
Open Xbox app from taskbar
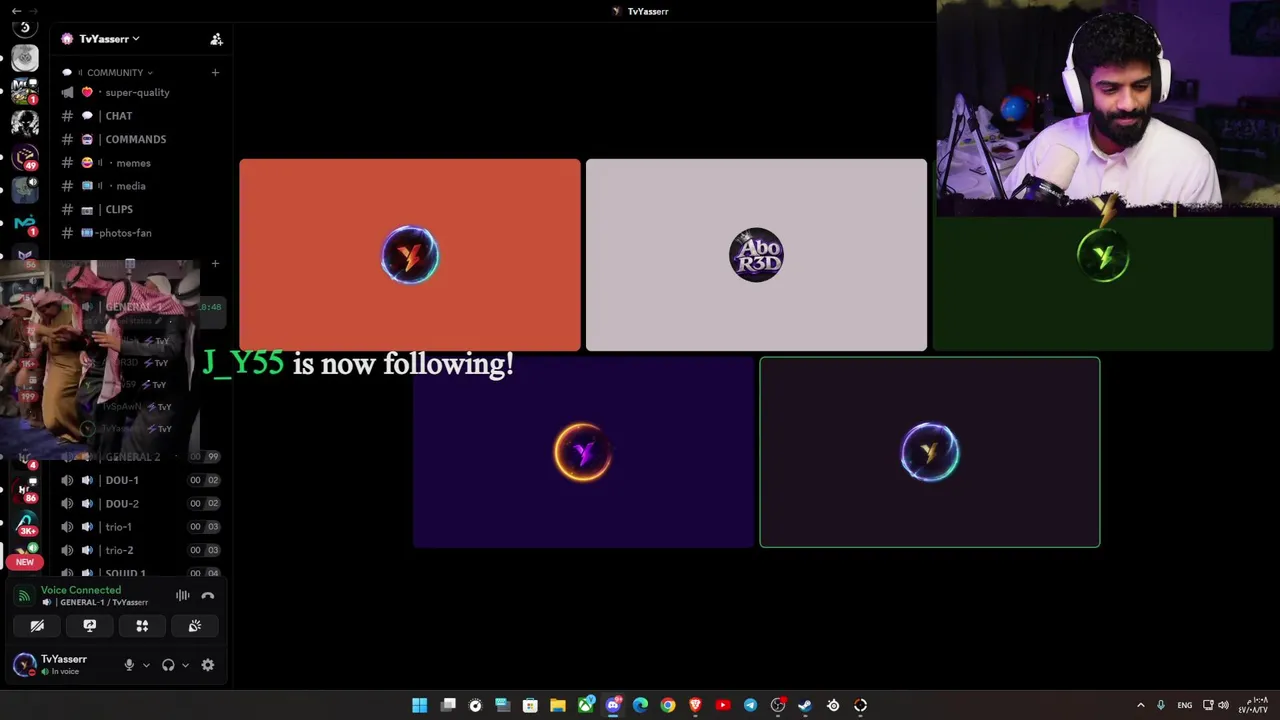(586, 706)
